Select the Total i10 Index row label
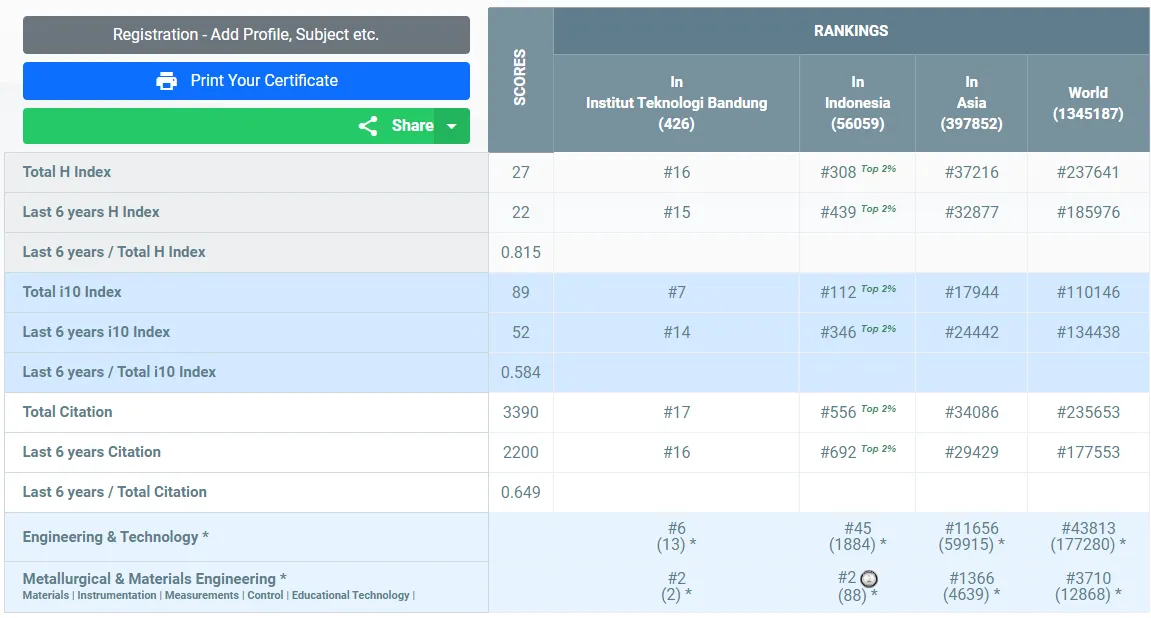 [x=72, y=292]
